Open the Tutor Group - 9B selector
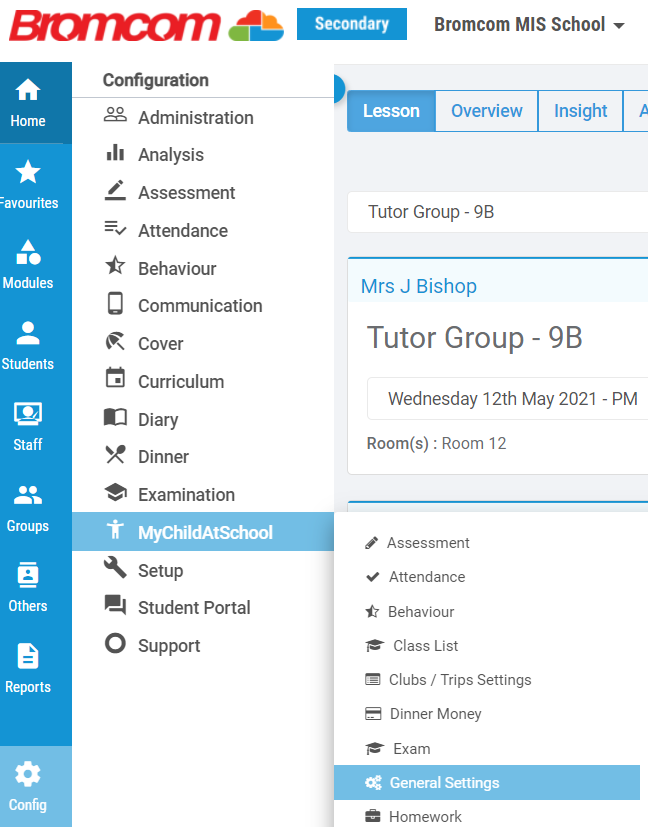Image resolution: width=648 pixels, height=827 pixels. pyautogui.click(x=497, y=212)
